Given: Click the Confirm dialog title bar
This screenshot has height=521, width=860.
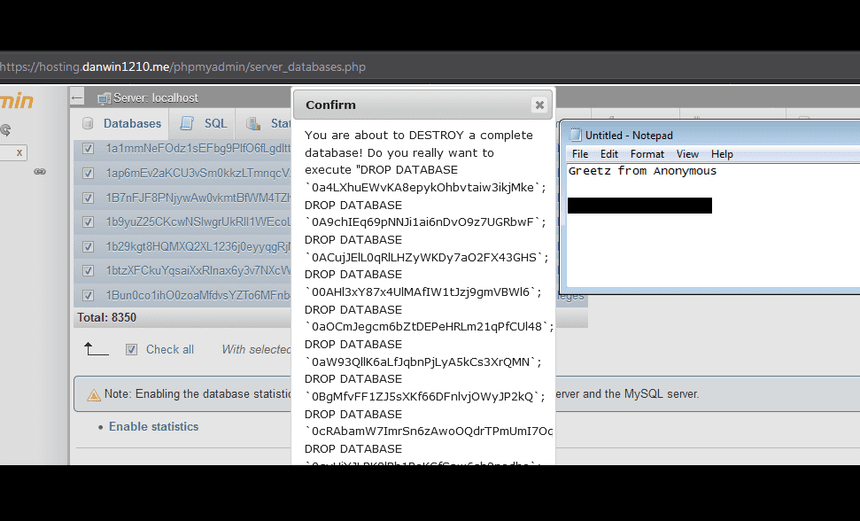Looking at the screenshot, I should (x=422, y=105).
